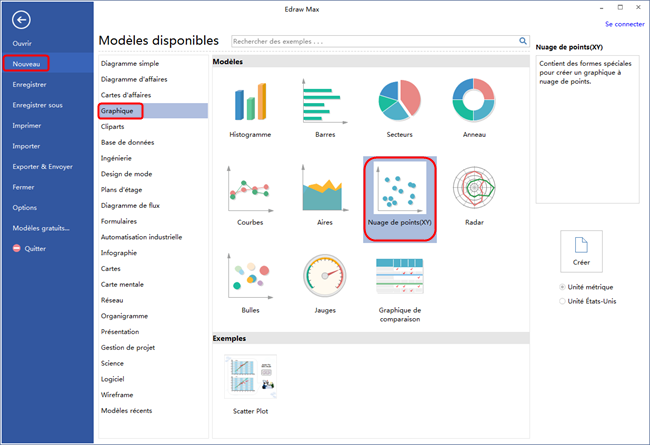Click the search magnifier icon
Viewport: 650px width, 445px height.
pyautogui.click(x=523, y=41)
